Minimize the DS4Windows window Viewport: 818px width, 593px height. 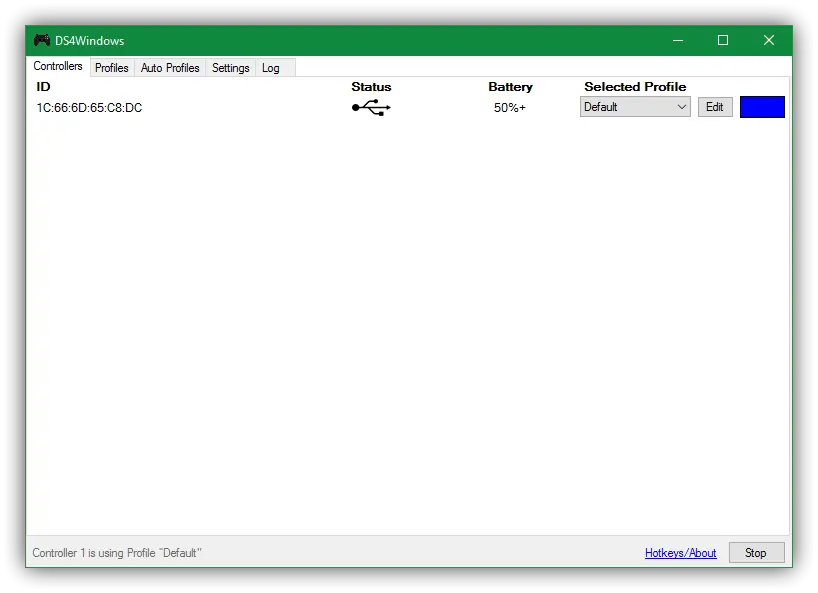click(x=678, y=40)
